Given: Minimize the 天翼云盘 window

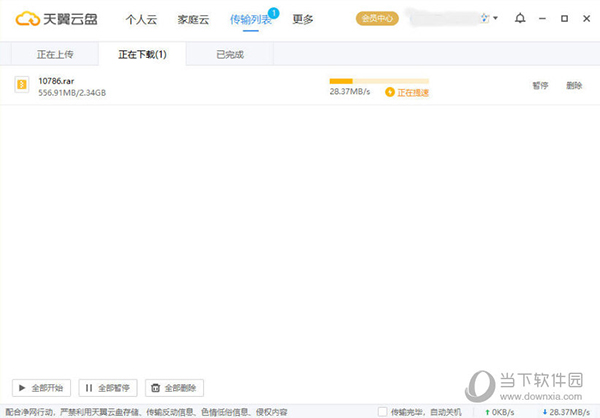Looking at the screenshot, I should click(x=542, y=18).
